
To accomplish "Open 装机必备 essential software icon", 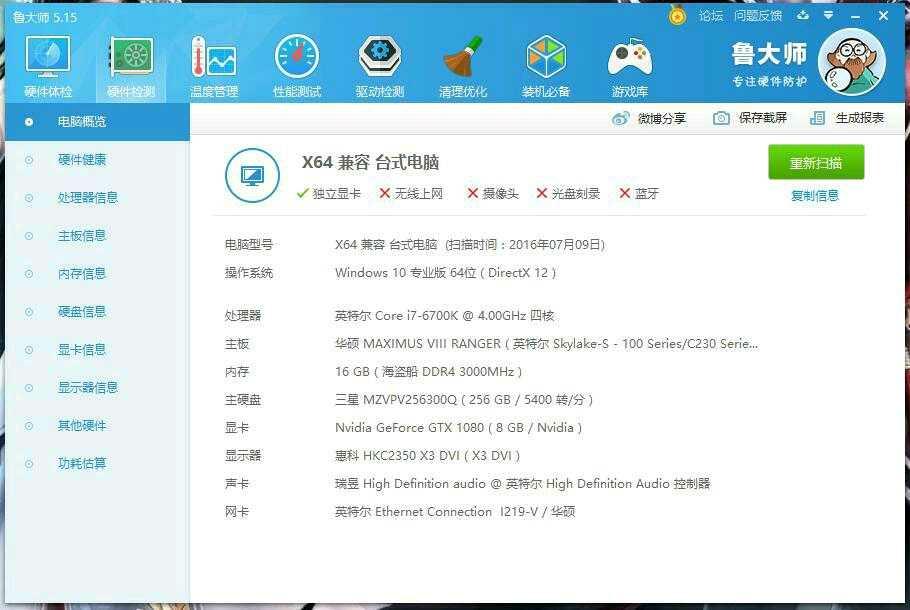I will click(546, 65).
